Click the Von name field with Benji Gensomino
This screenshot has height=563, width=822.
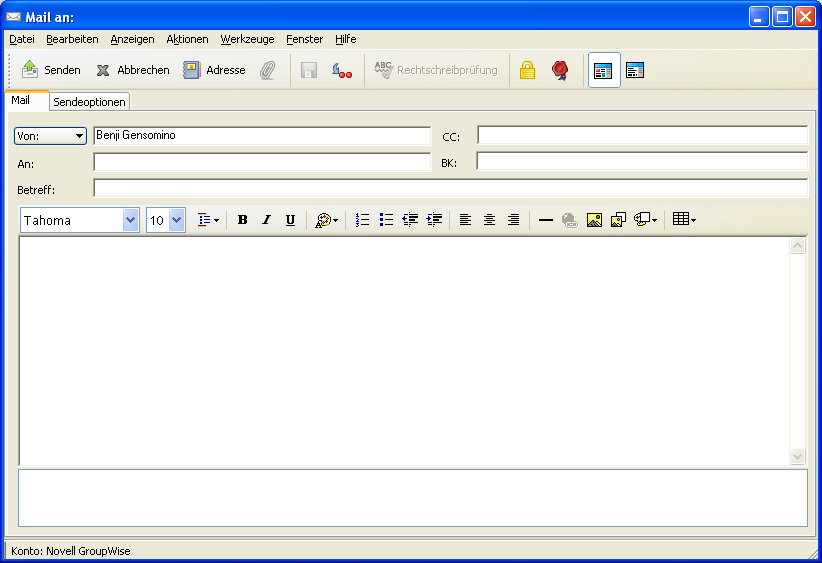[262, 135]
